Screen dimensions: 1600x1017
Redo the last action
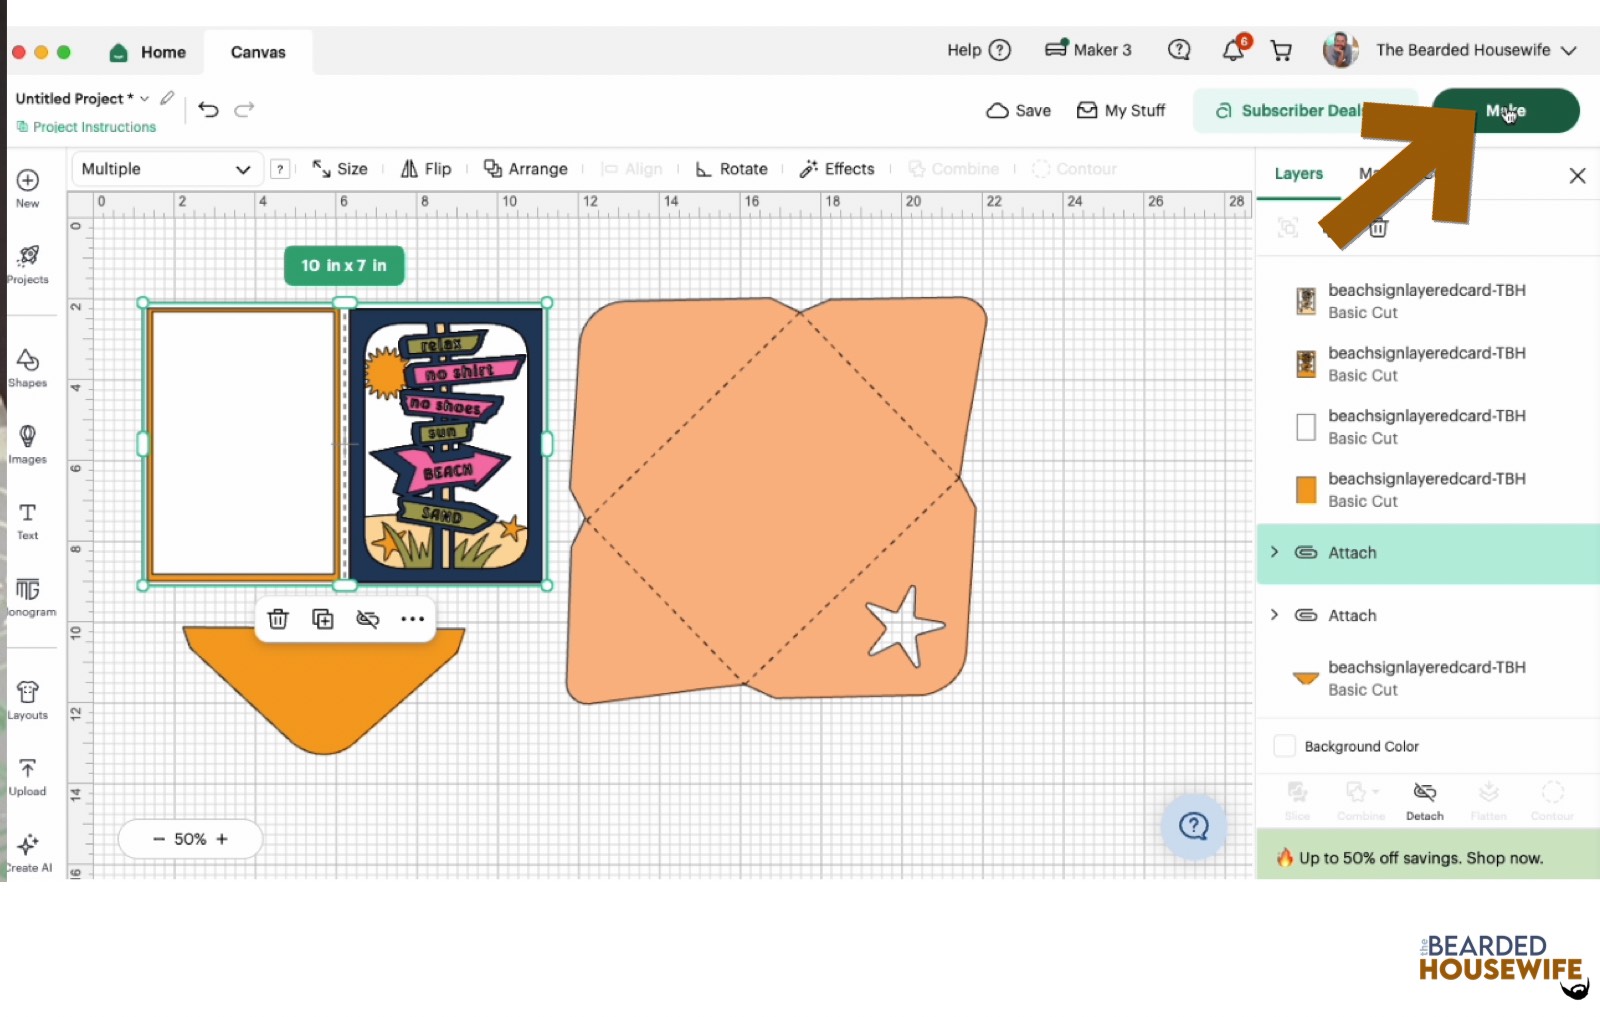coord(244,109)
